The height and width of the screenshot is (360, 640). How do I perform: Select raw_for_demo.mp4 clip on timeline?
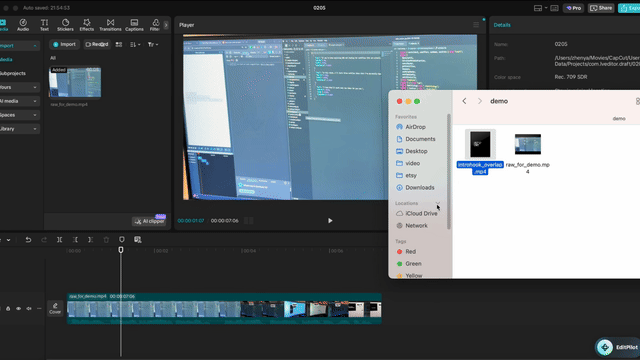(224, 309)
